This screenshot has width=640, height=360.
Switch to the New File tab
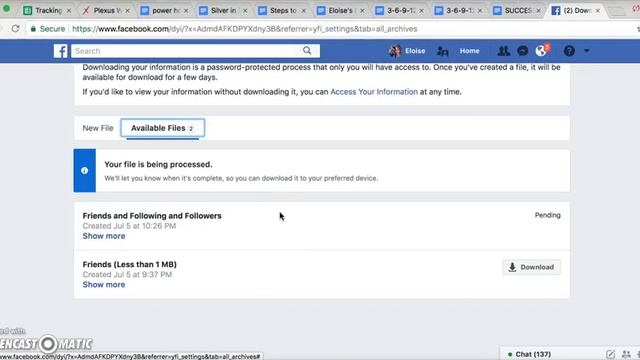(98, 128)
